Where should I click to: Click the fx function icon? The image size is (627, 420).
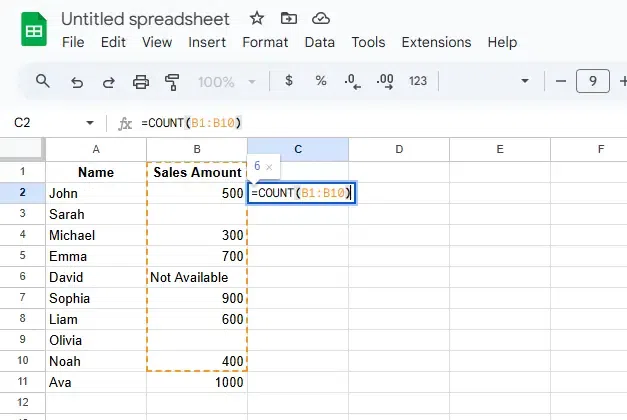(125, 124)
